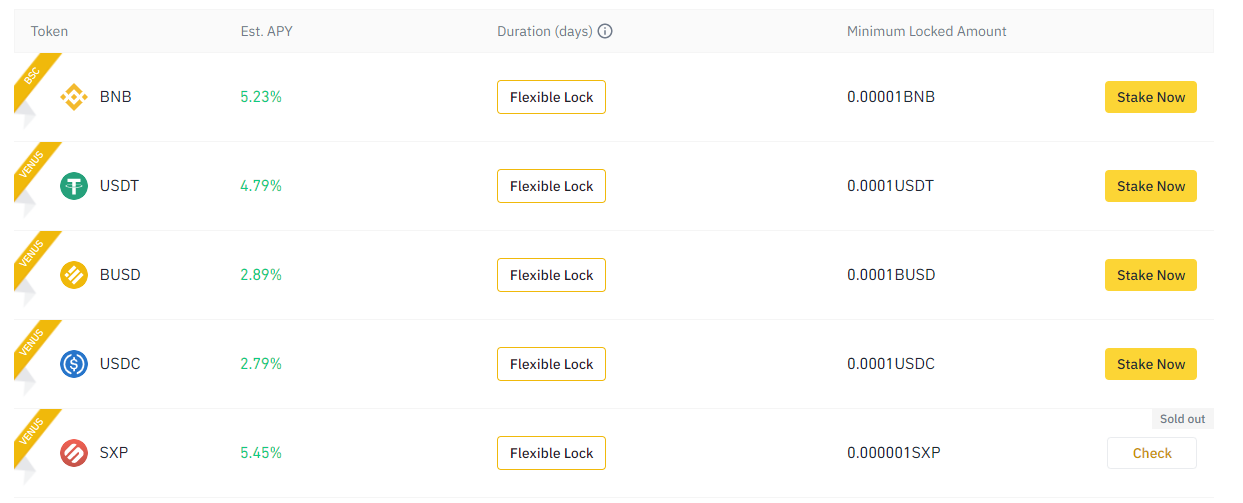Click the SXP token icon
The height and width of the screenshot is (503, 1243).
74,453
